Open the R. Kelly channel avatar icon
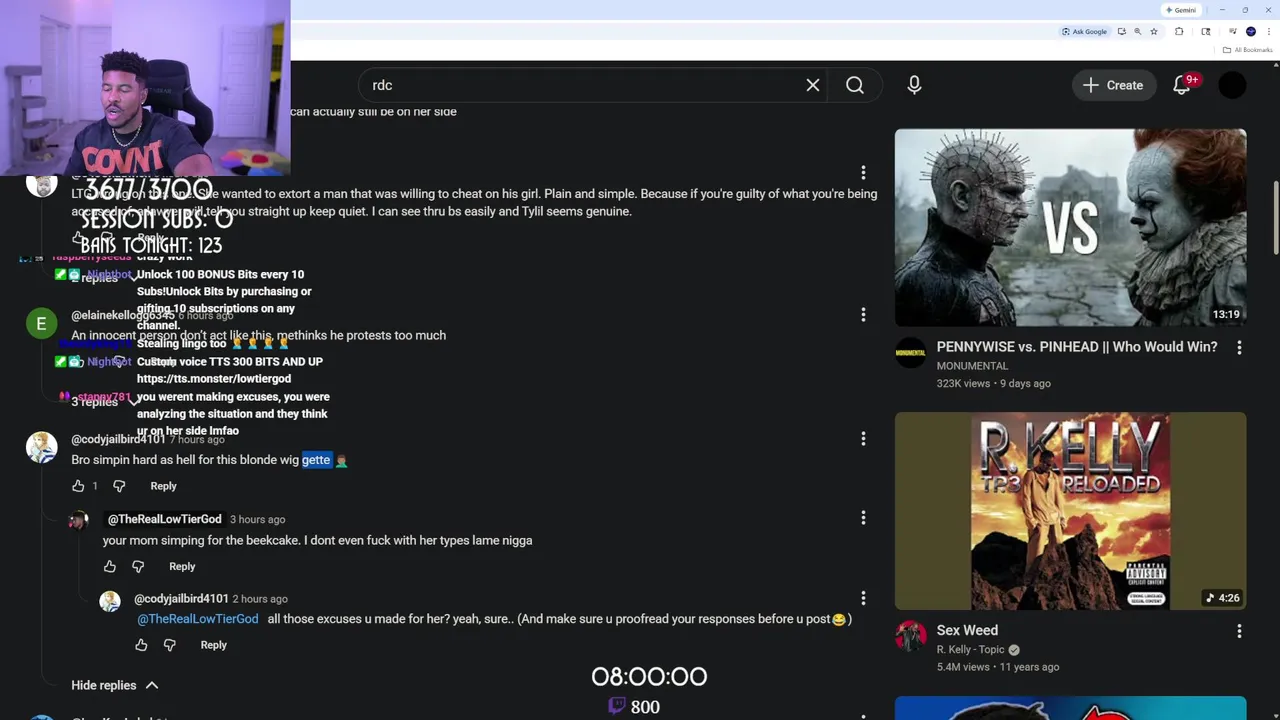Viewport: 1280px width, 720px height. tap(910, 635)
